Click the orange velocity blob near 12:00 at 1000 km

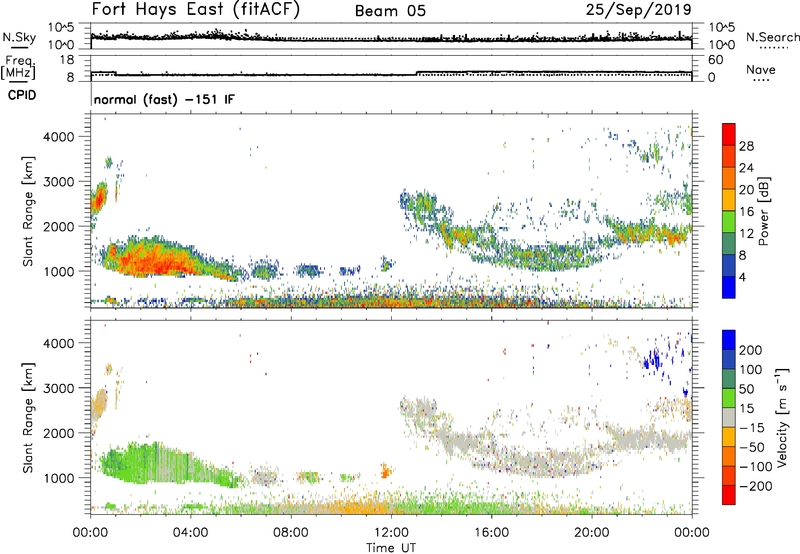pos(386,470)
